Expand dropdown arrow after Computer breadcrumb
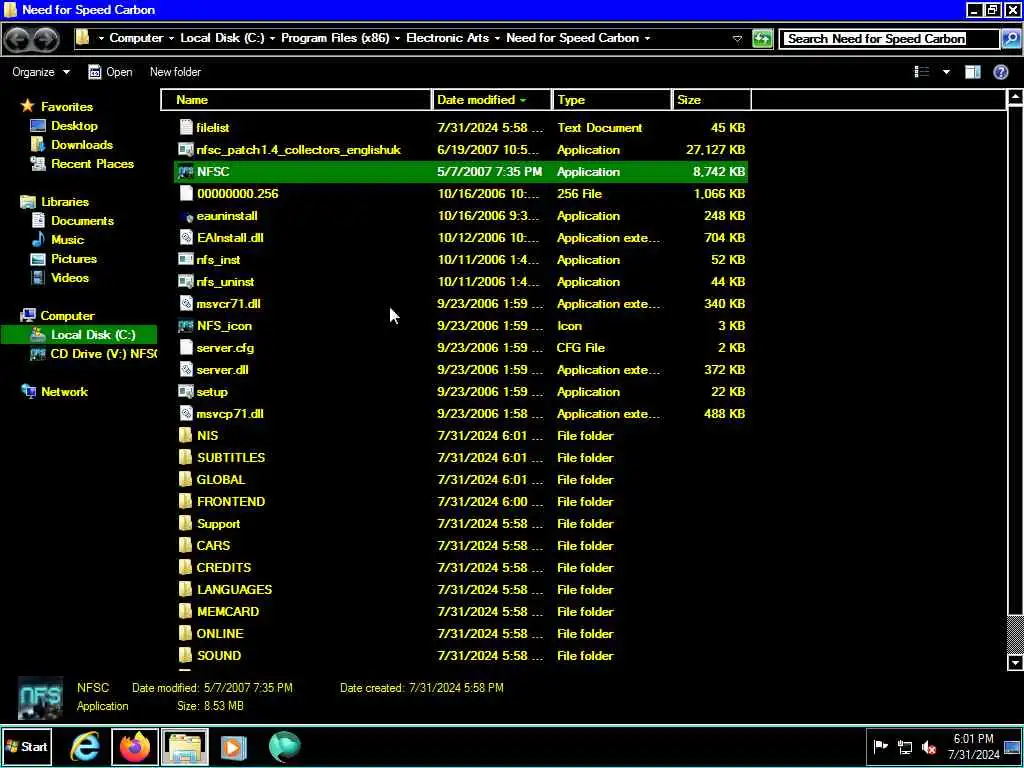Viewport: 1024px width, 768px height. coord(172,38)
